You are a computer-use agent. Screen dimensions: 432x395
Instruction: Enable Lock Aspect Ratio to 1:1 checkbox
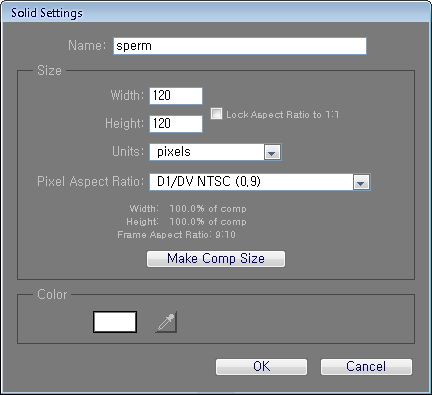pos(216,114)
